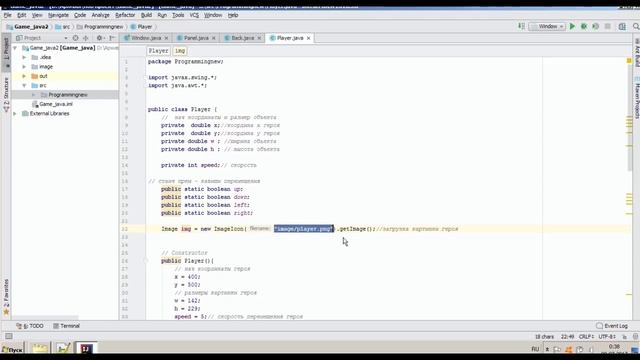The image size is (640, 360).
Task: Click line 22 Image img declaration
Action: point(309,229)
